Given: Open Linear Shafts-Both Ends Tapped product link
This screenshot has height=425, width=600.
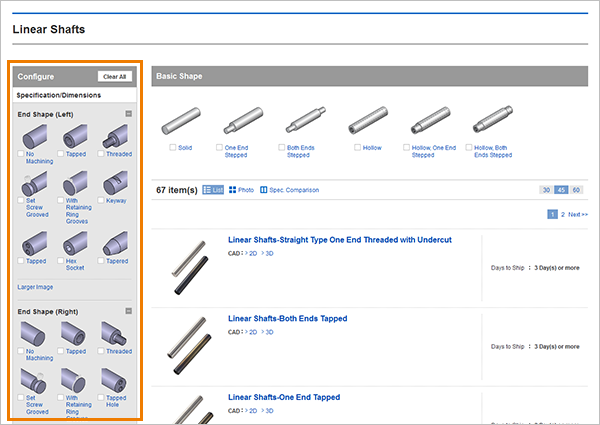Looking at the screenshot, I should tap(287, 319).
